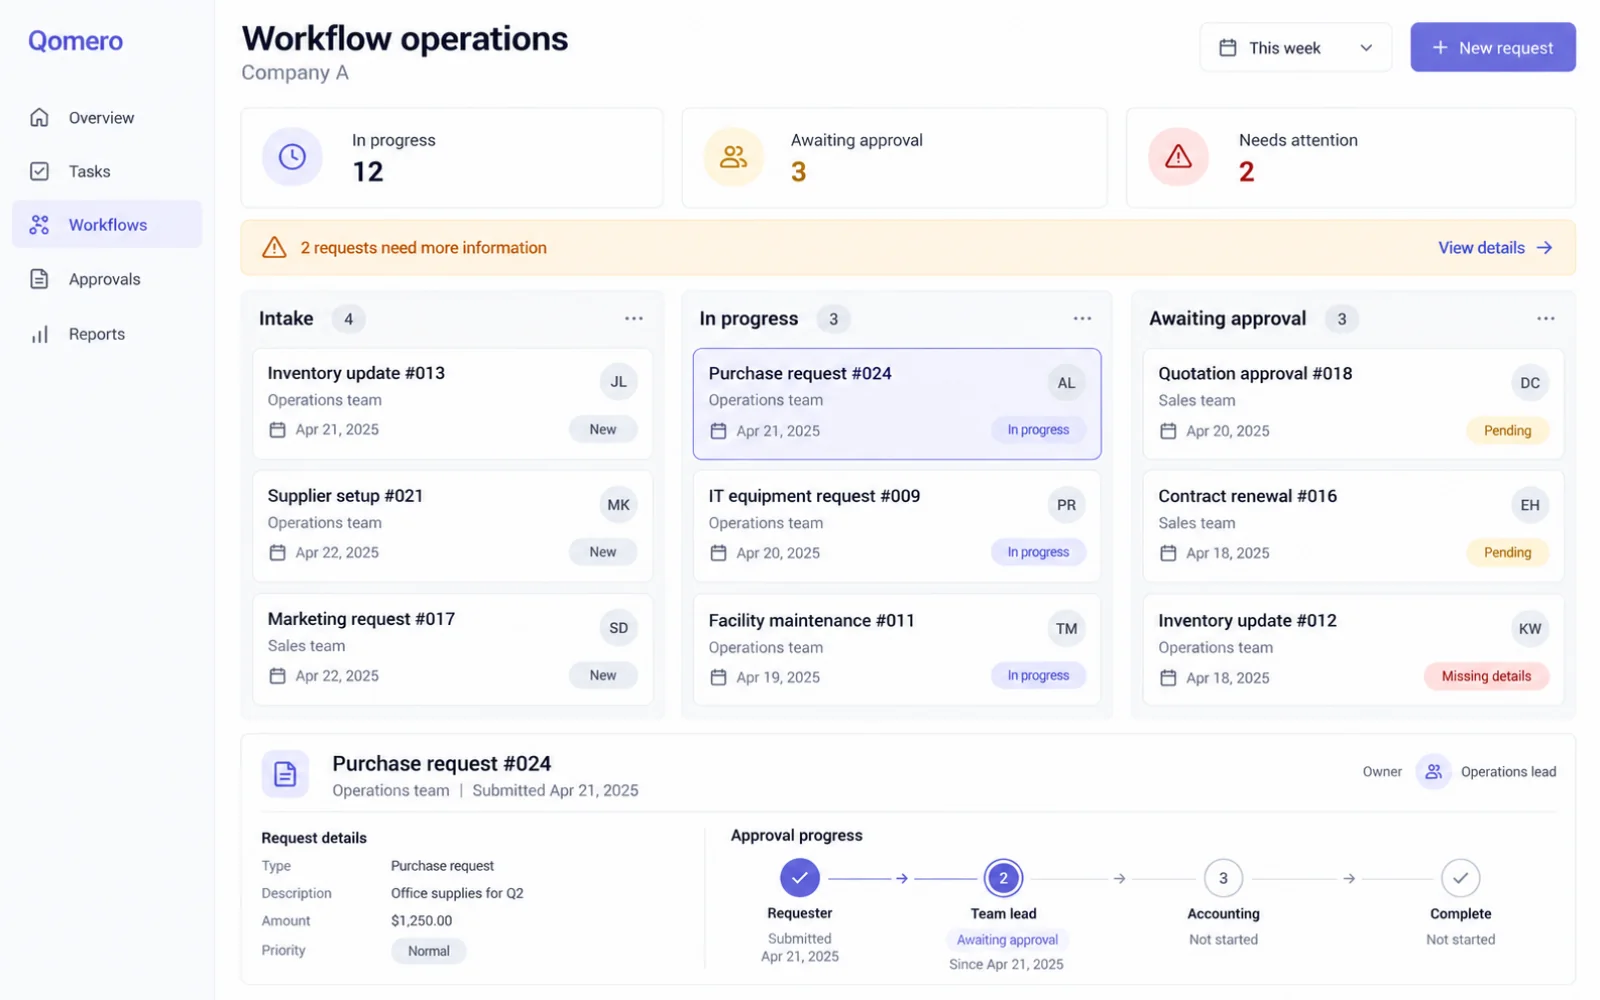Open the Awaiting approval column options menu
This screenshot has width=1600, height=1000.
(x=1546, y=319)
